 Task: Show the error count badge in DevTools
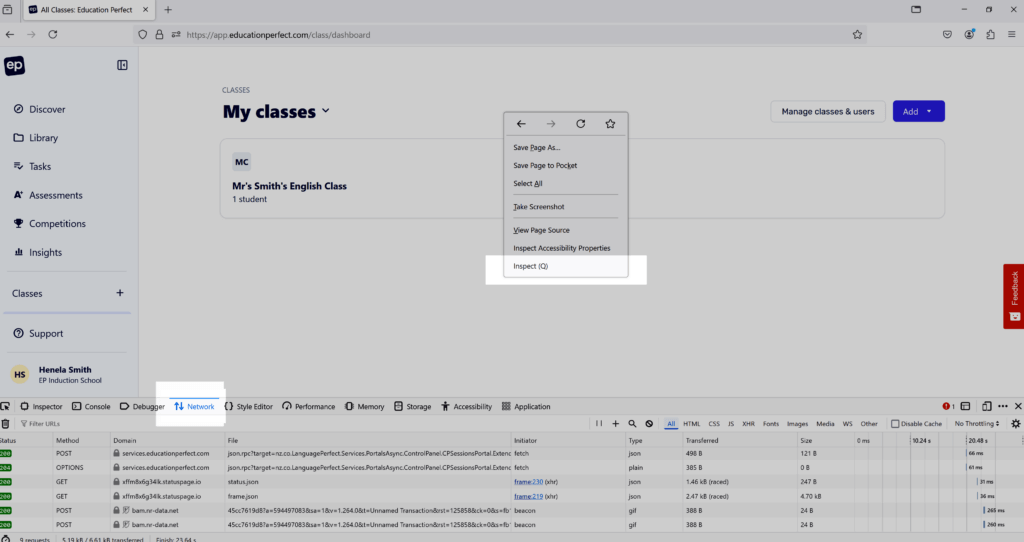948,406
